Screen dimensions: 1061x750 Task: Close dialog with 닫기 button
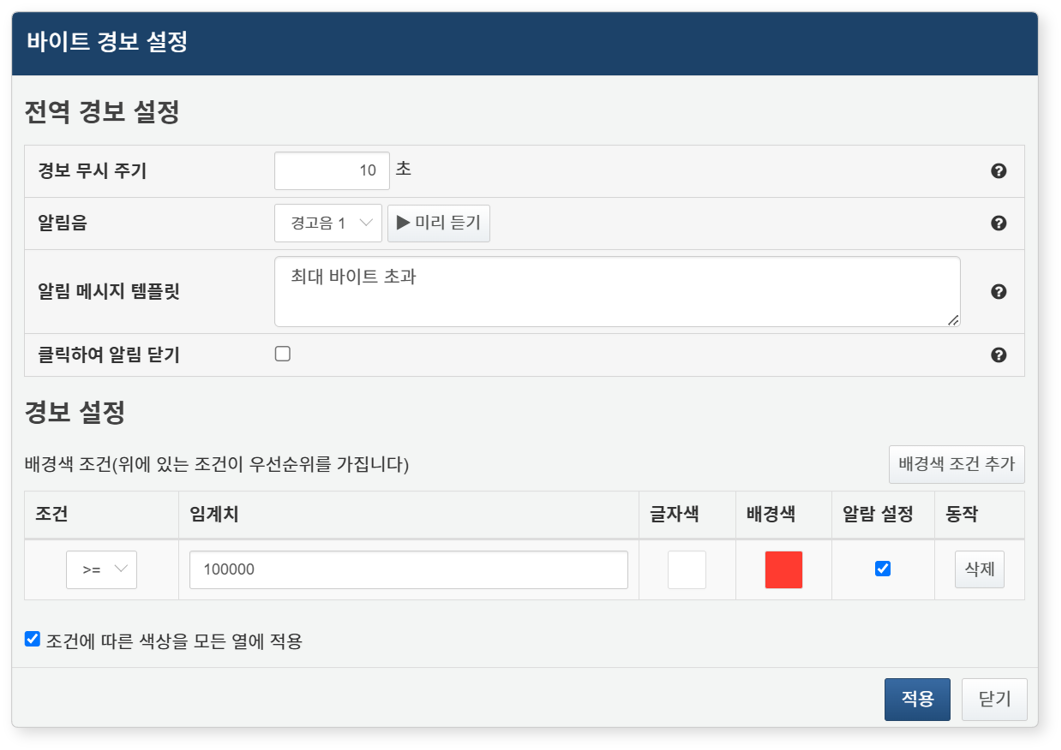tap(994, 699)
